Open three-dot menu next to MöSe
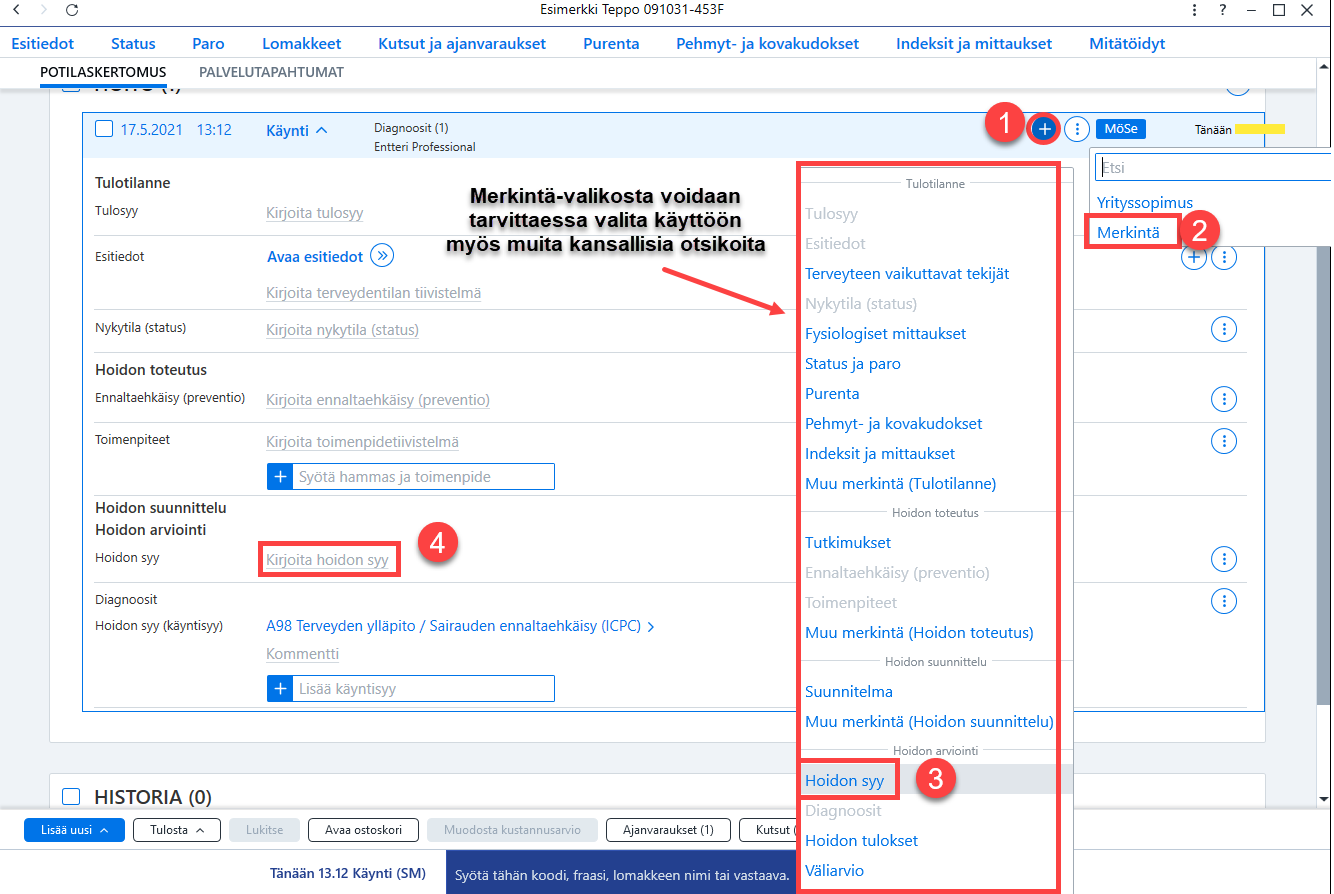Image resolution: width=1334 pixels, height=894 pixels. pyautogui.click(x=1077, y=129)
